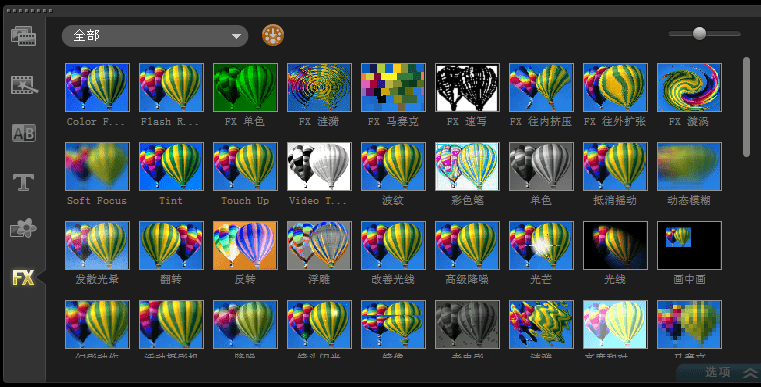Viewport: 761px width, 387px height.
Task: Pick the 彩色笔 colored pen filter
Action: click(x=467, y=167)
